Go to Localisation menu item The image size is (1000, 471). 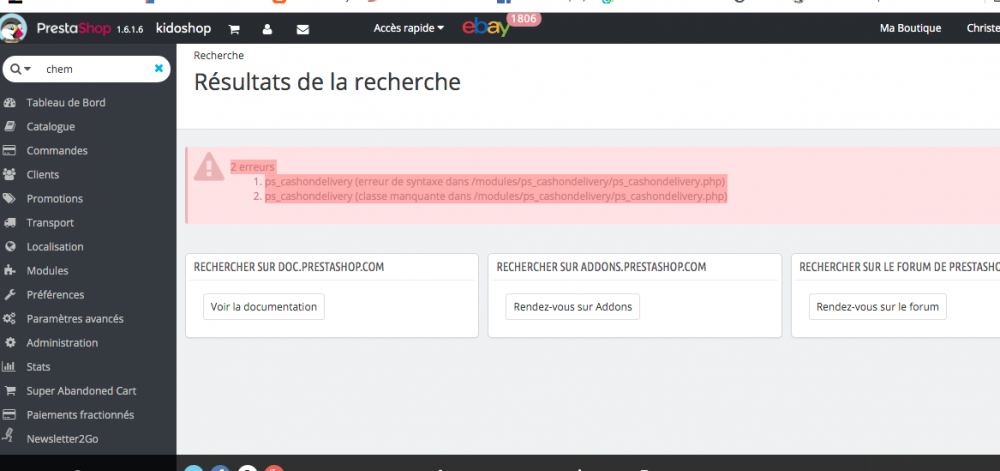[55, 247]
